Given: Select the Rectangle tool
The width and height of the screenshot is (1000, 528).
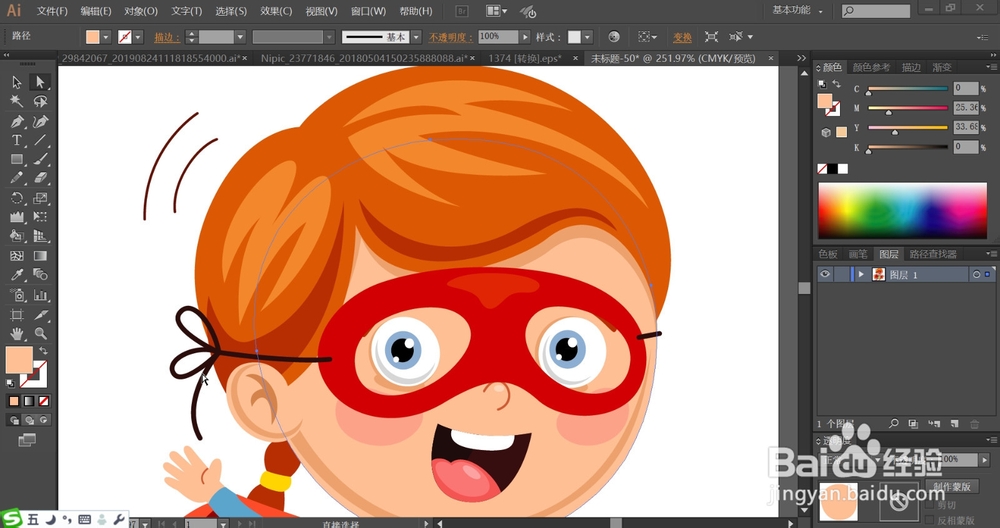Looking at the screenshot, I should click(17, 159).
